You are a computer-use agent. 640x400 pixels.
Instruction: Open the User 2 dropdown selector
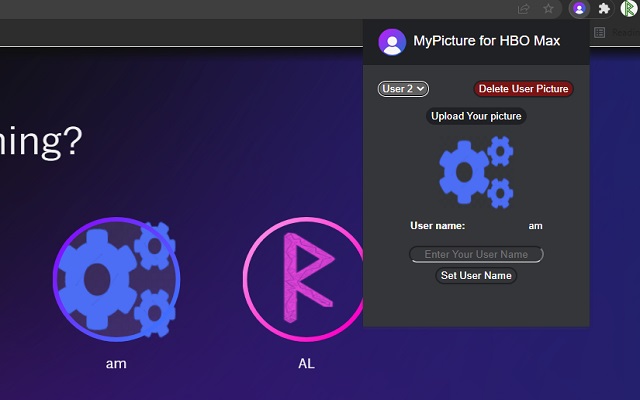click(x=403, y=89)
